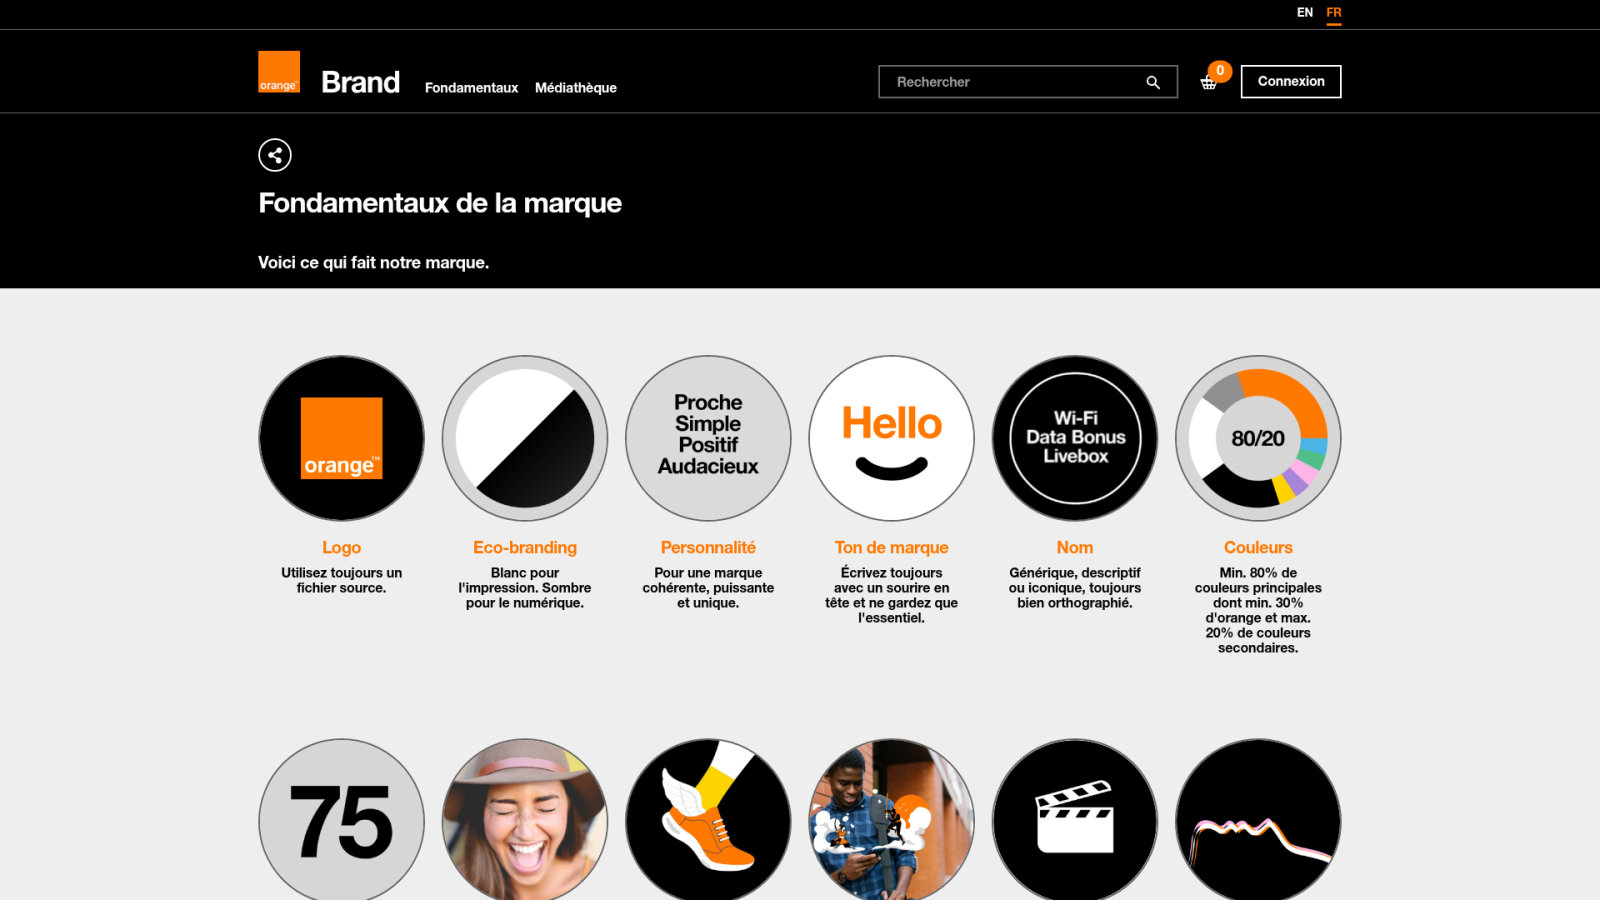Click the heading 'Fondamentaux de la marque'

[440, 203]
